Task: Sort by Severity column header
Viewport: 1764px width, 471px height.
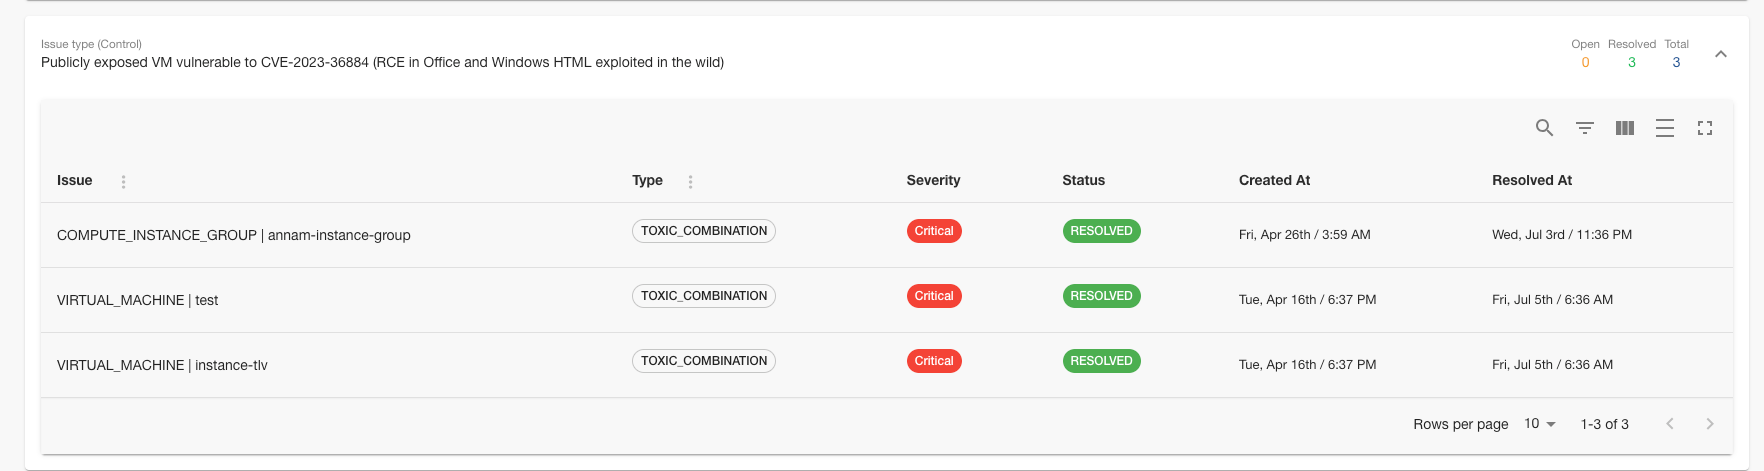Action: [933, 180]
